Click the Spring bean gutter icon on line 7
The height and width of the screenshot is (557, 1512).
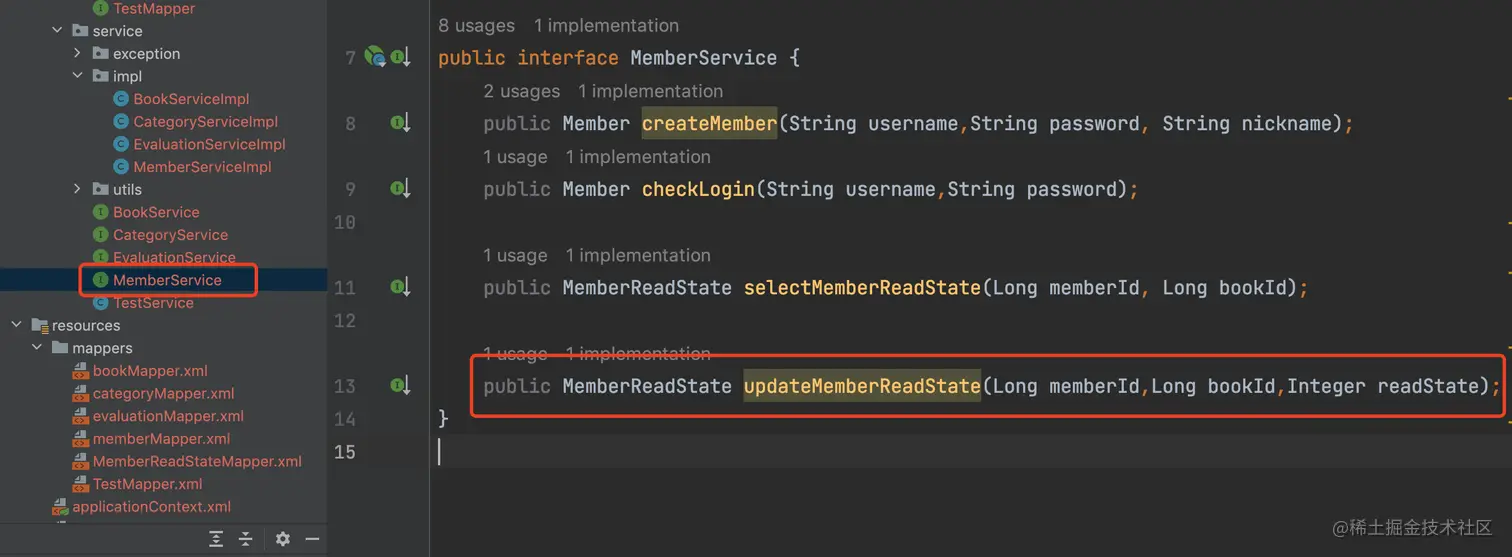375,57
